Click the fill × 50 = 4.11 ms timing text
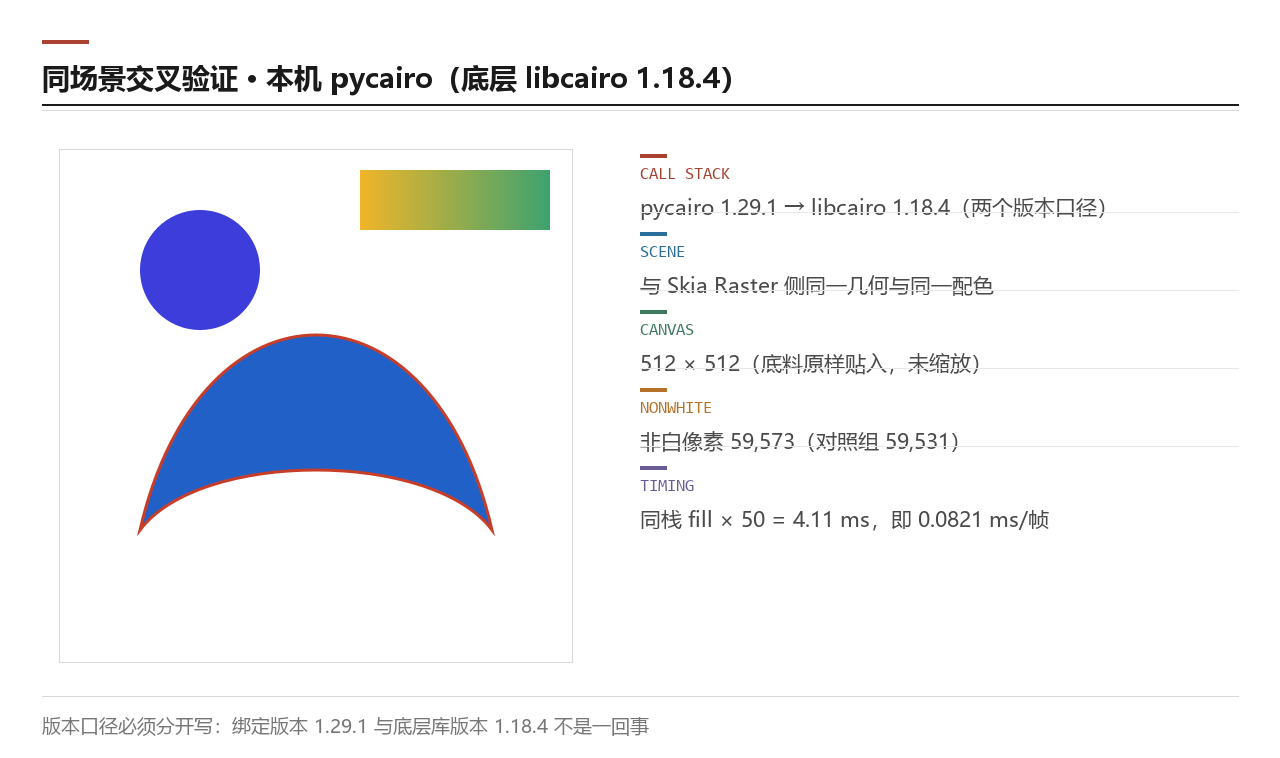 click(x=845, y=520)
